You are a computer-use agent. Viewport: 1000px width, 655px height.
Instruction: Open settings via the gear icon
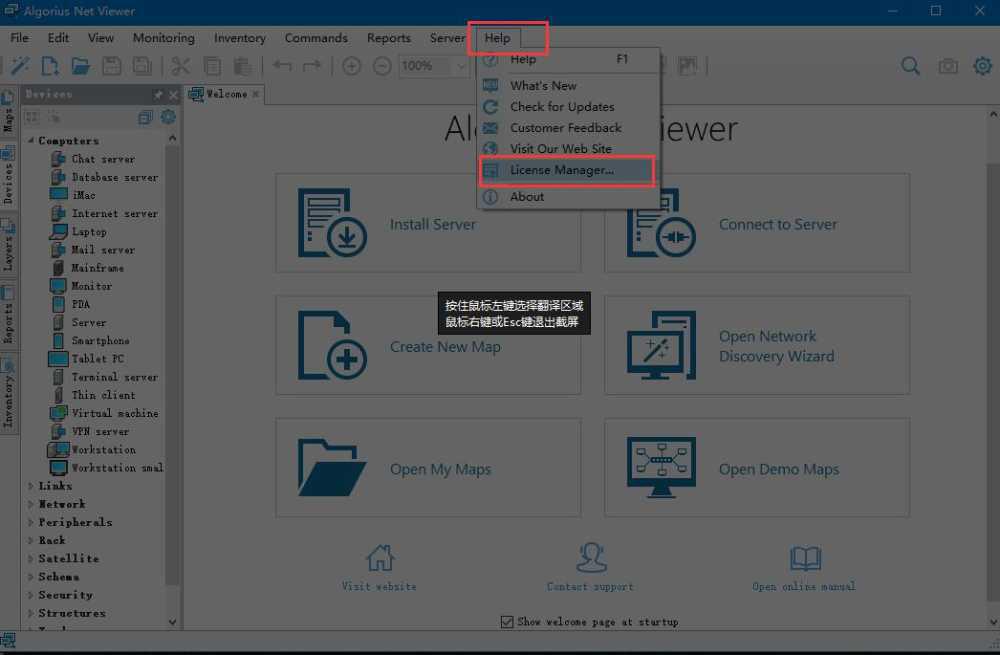coord(982,65)
